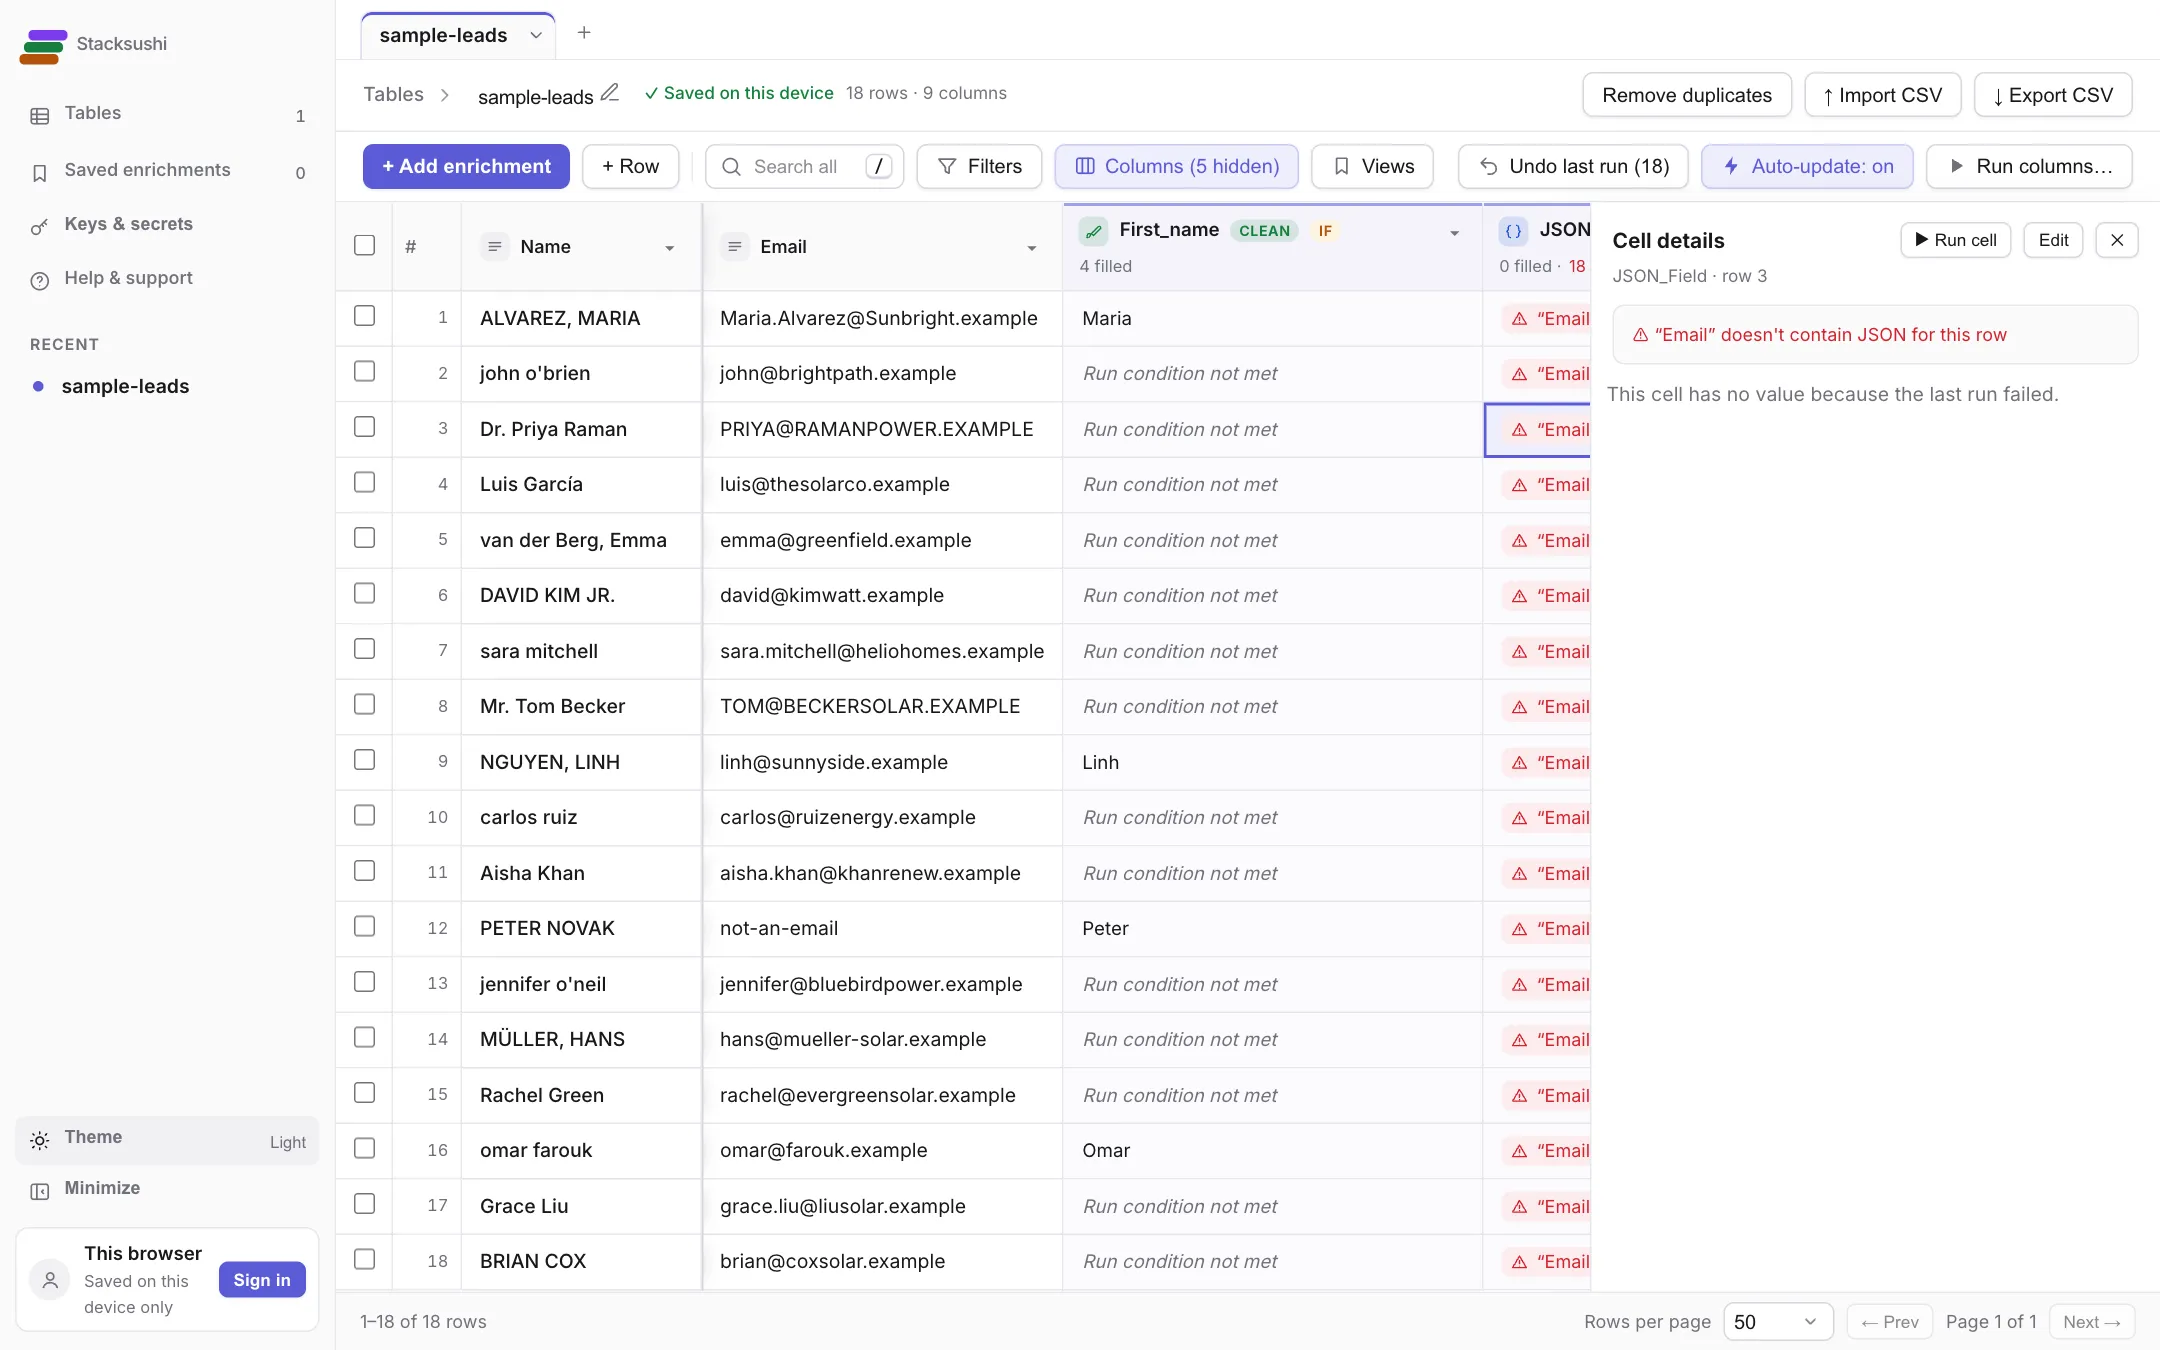Click Undo last run (18)
The image size is (2160, 1350).
click(x=1573, y=166)
